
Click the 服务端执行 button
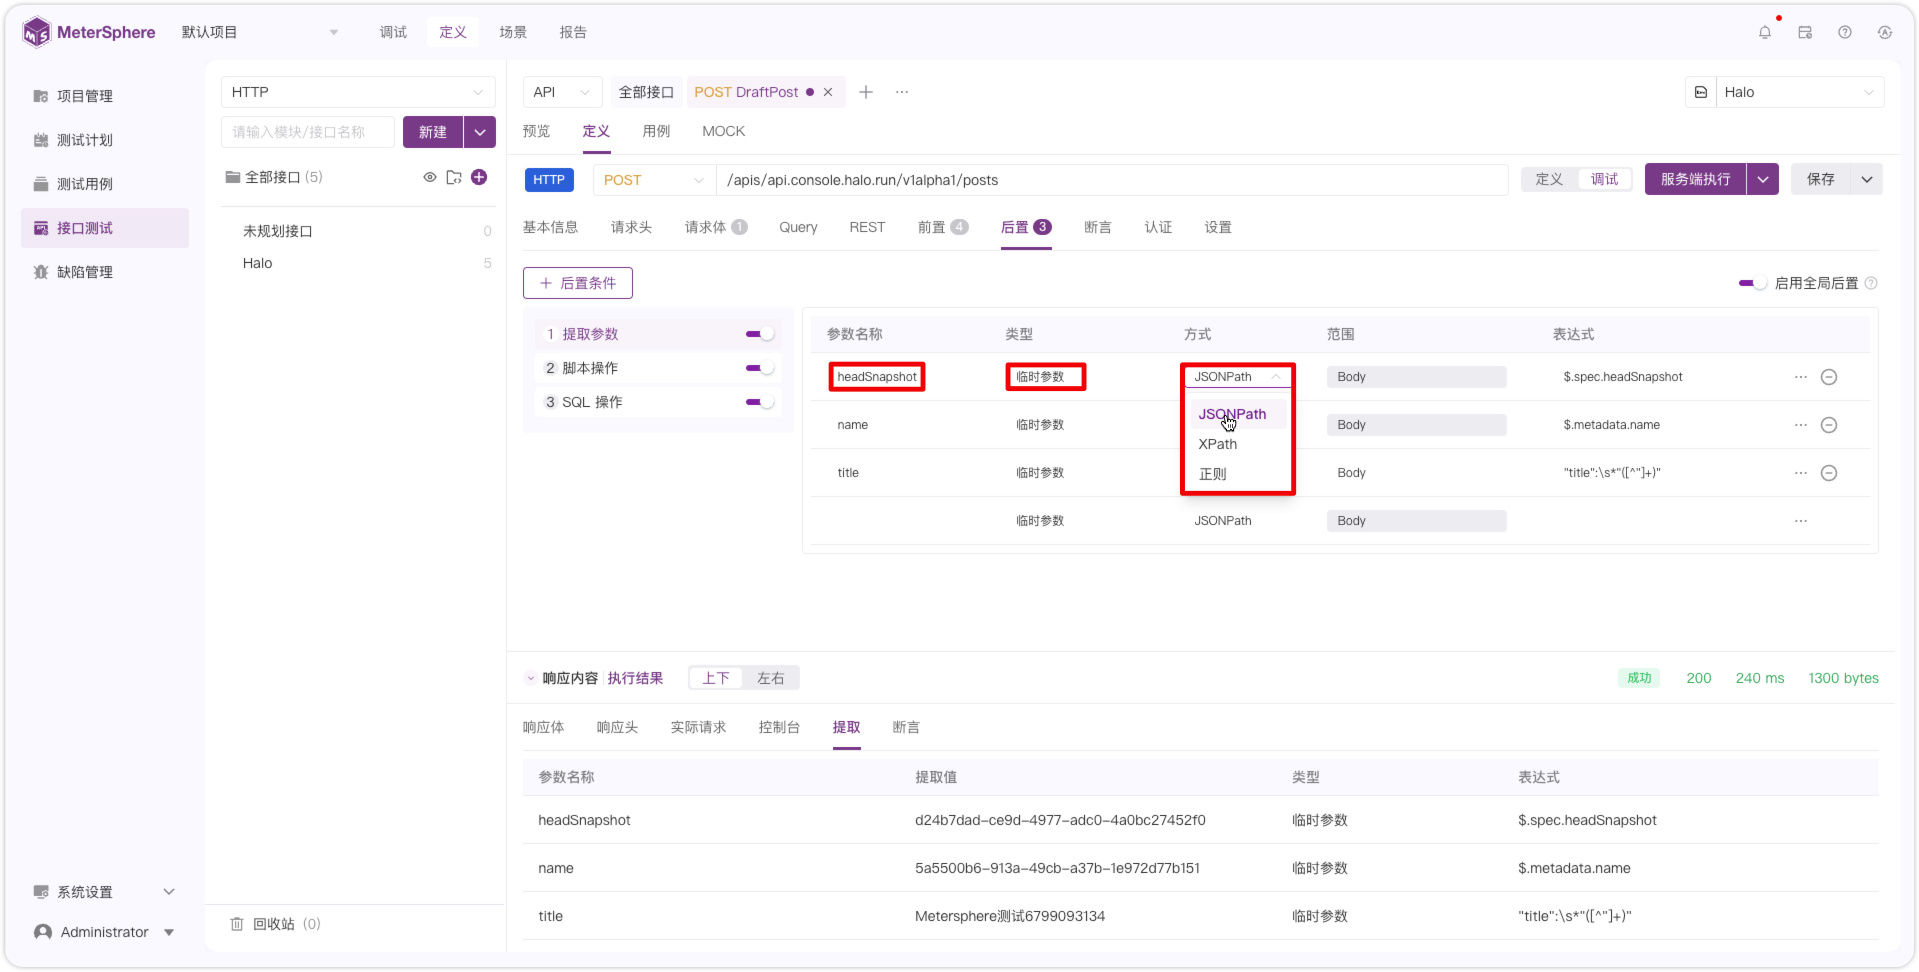[1695, 179]
